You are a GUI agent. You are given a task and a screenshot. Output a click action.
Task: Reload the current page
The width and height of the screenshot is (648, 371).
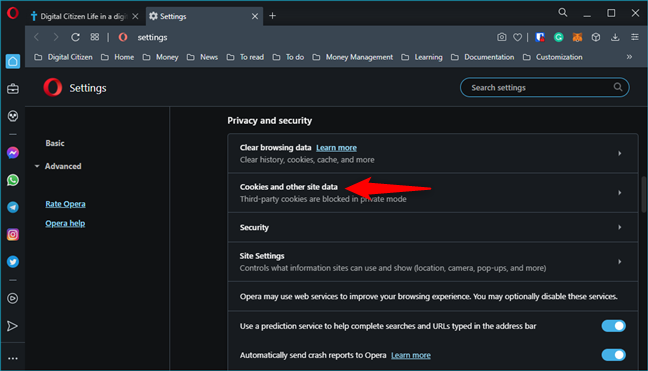(75, 37)
